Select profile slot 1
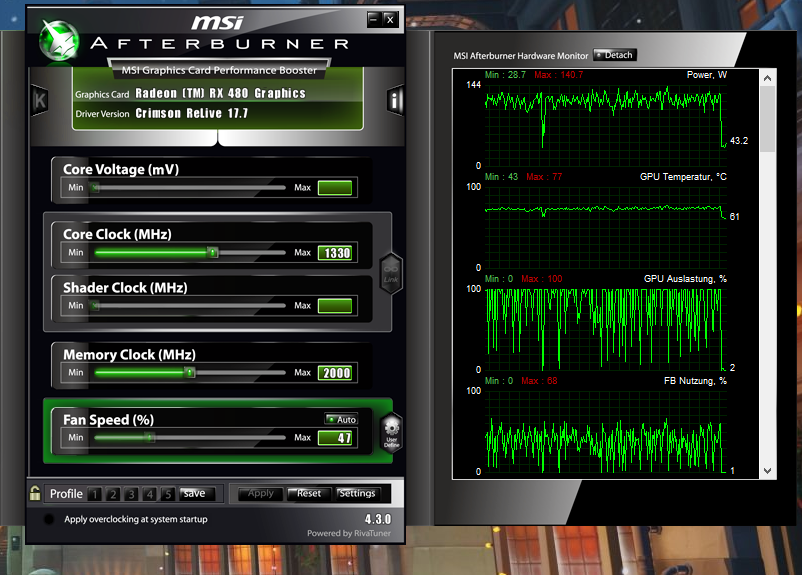This screenshot has height=575, width=802. [x=95, y=494]
